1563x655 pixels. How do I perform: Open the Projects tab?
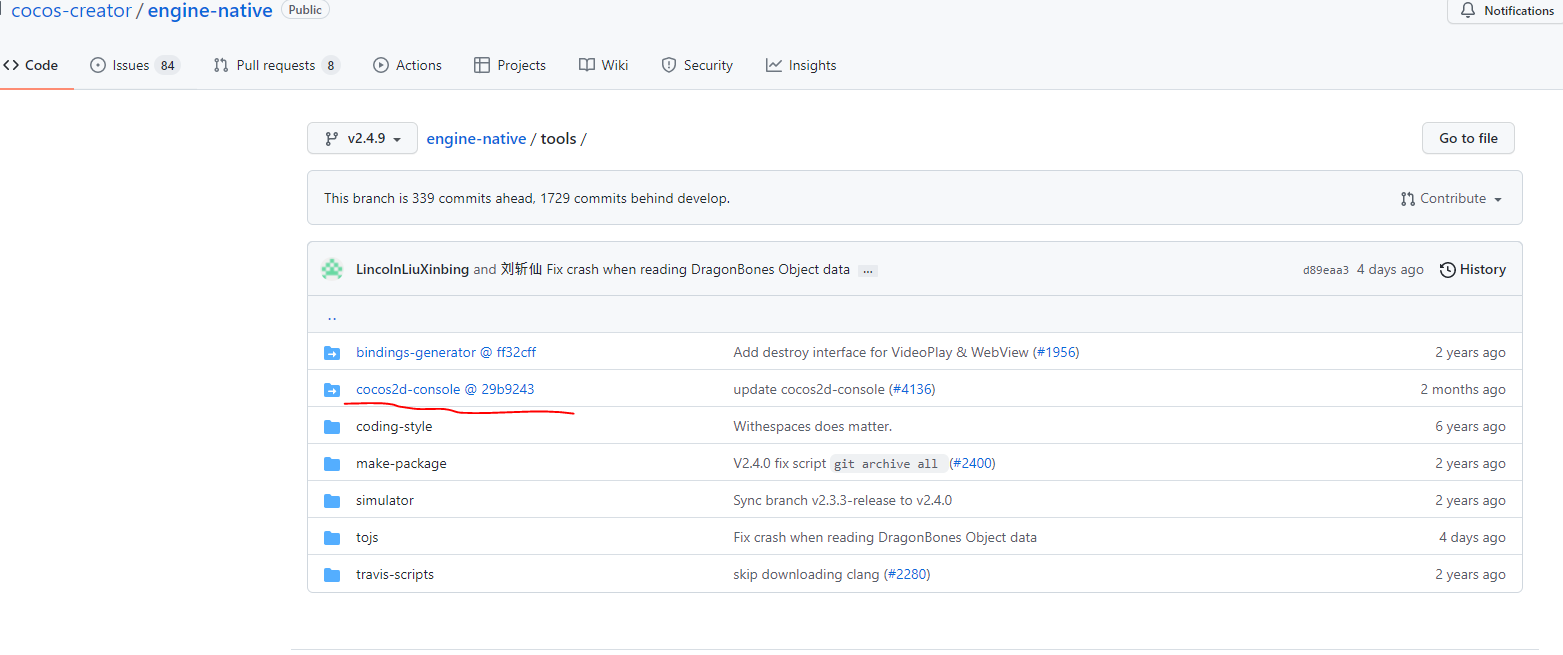click(510, 65)
